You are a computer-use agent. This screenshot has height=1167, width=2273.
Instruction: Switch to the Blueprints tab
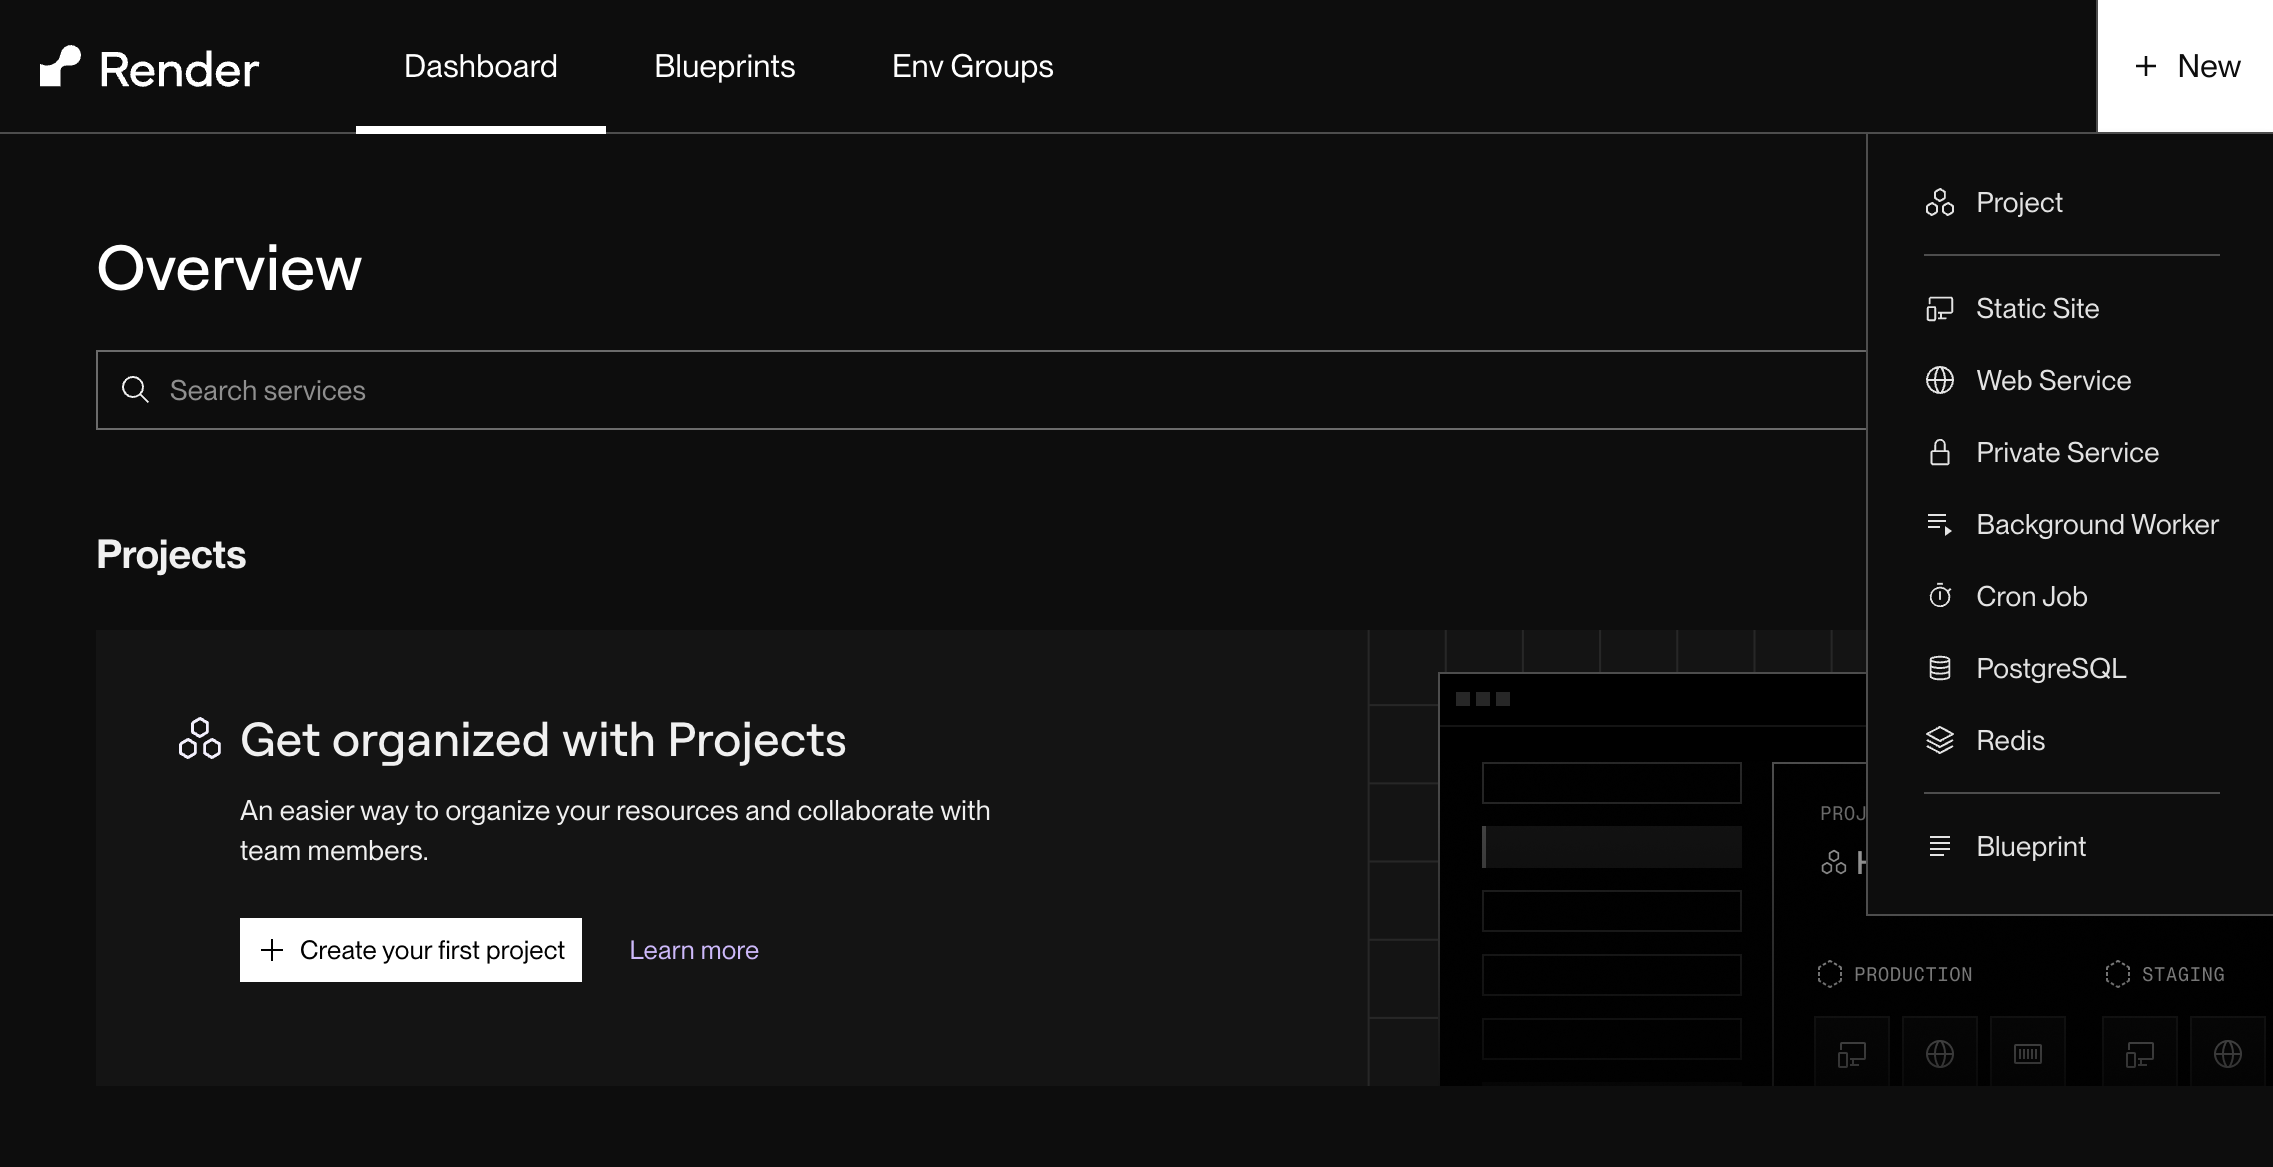click(724, 66)
